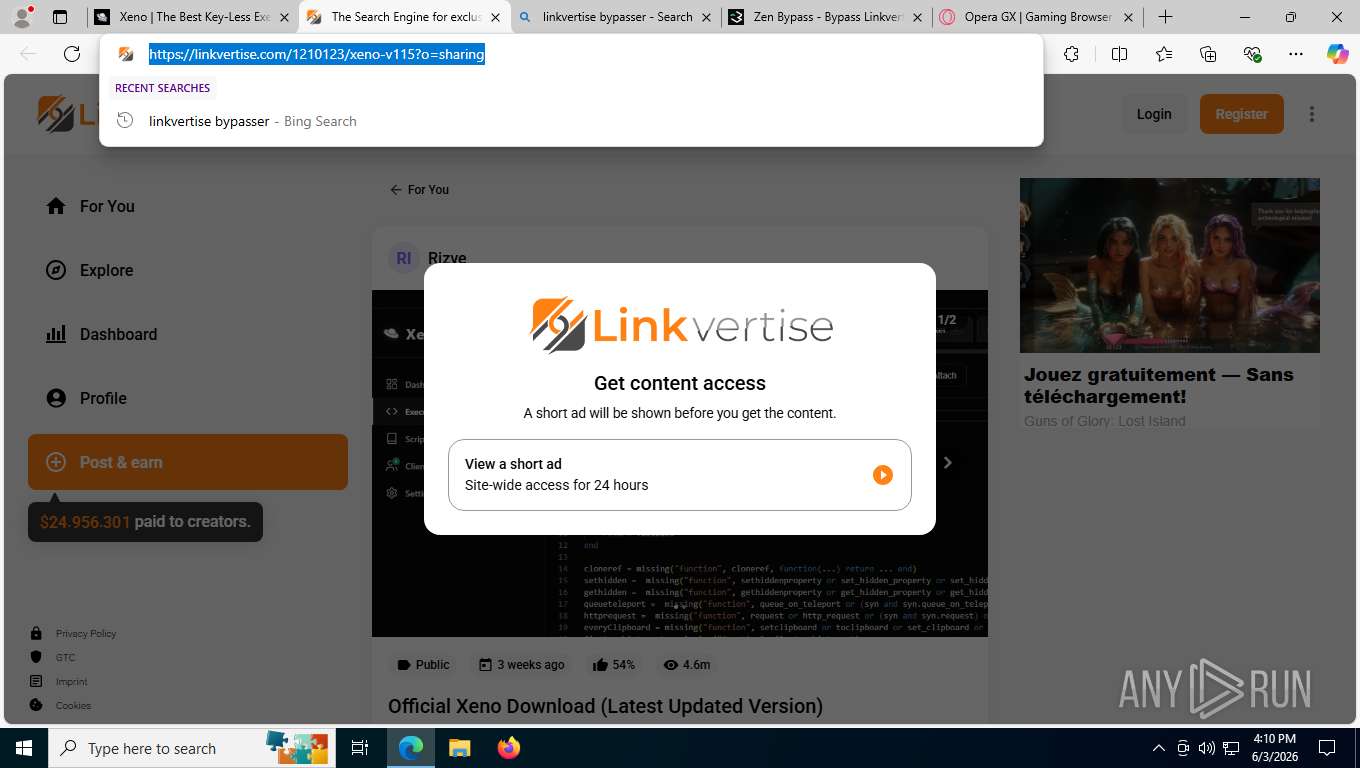This screenshot has height=768, width=1360.
Task: Click the browser refresh button
Action: tap(72, 54)
